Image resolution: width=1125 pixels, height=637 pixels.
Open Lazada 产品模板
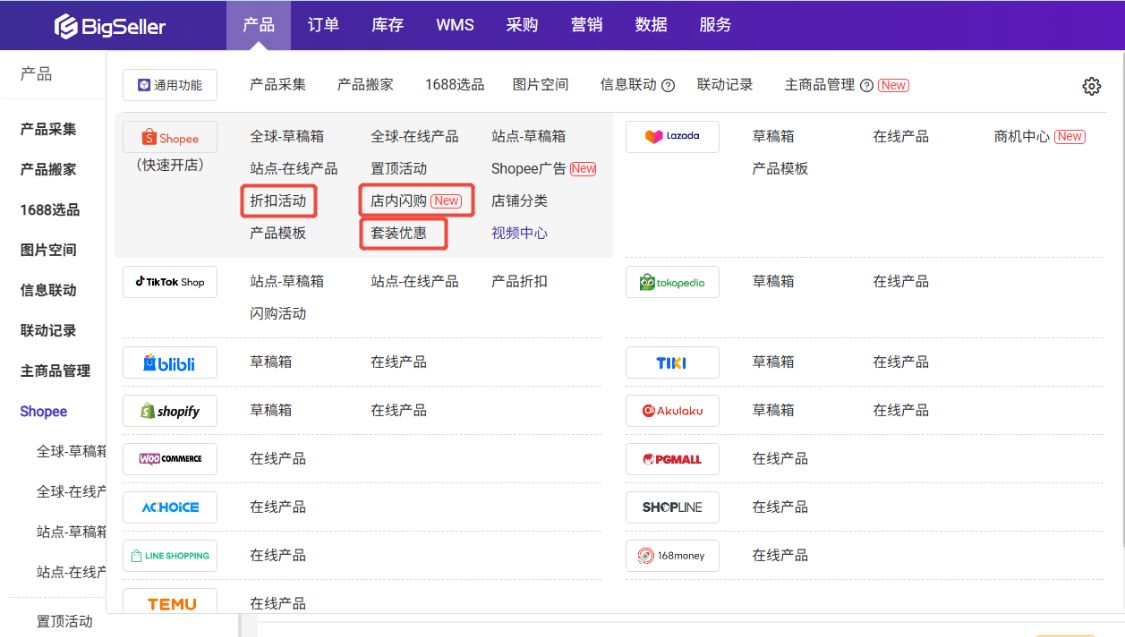780,169
